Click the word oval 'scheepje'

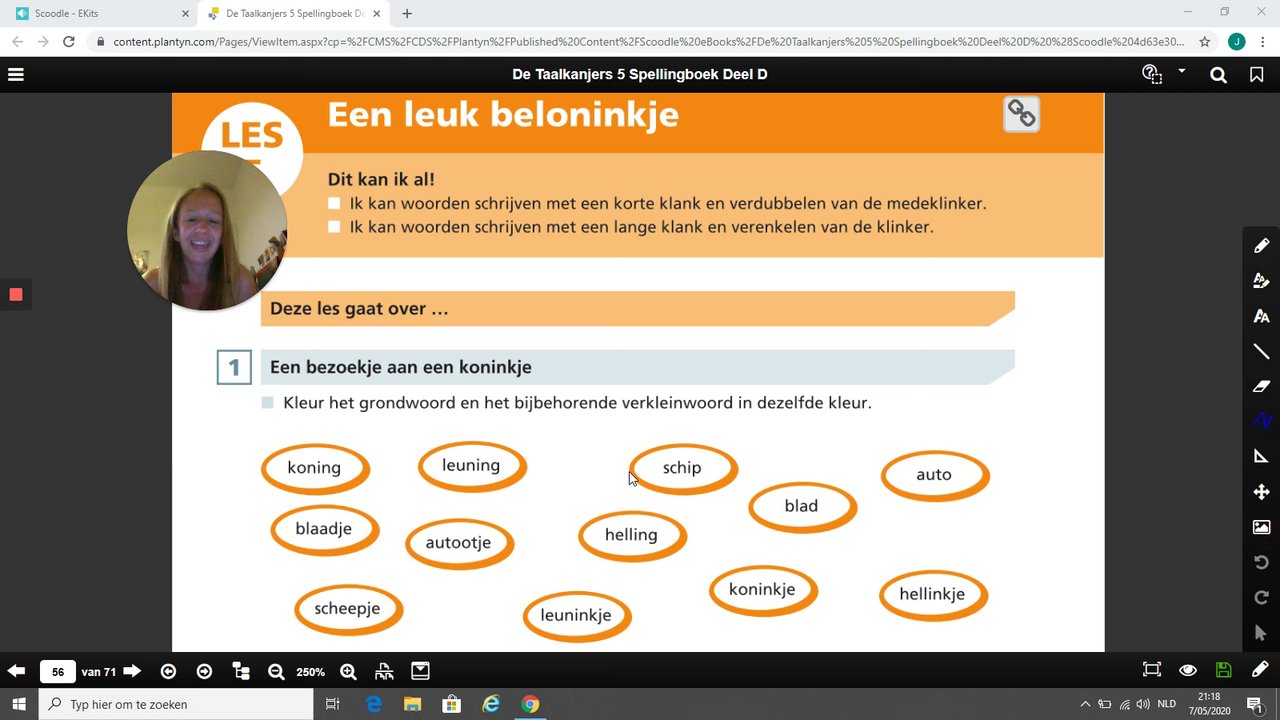(349, 610)
